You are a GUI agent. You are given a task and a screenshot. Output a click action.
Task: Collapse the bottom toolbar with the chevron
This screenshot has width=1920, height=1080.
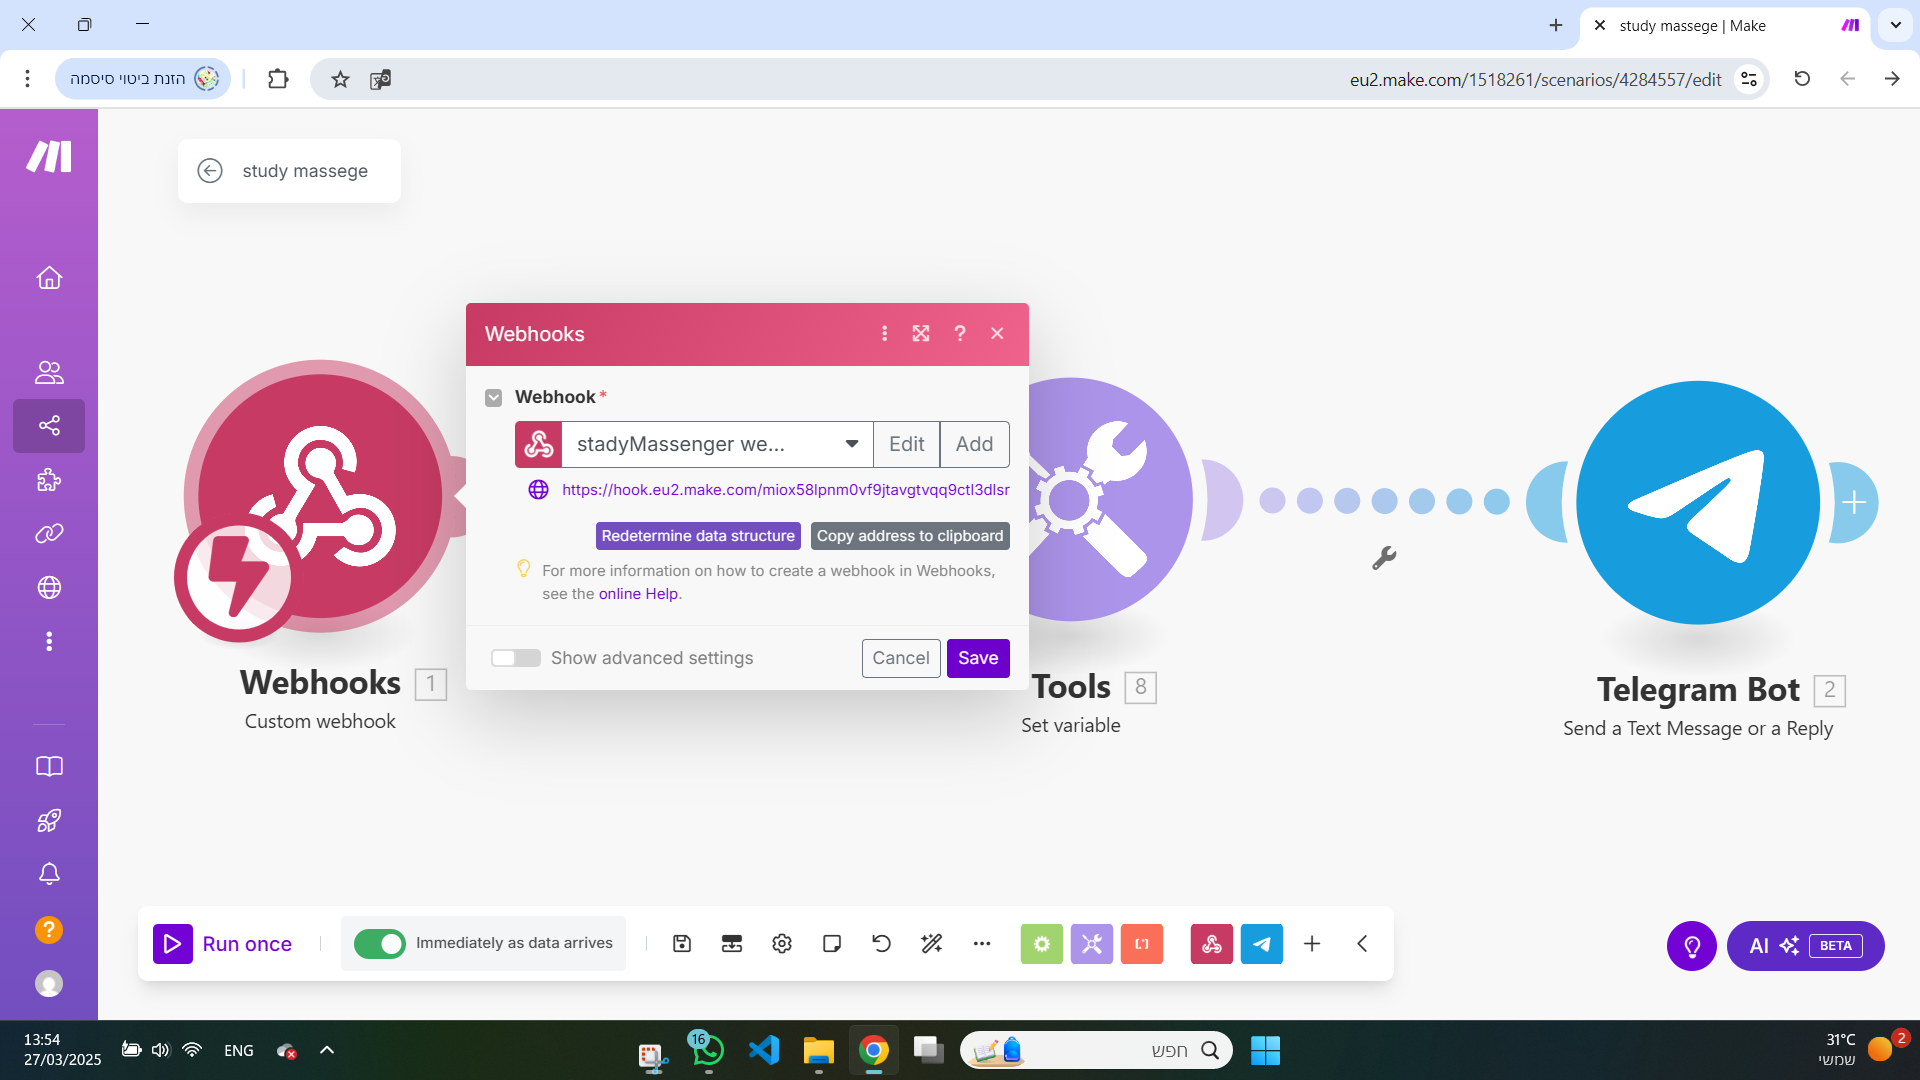pos(1362,943)
